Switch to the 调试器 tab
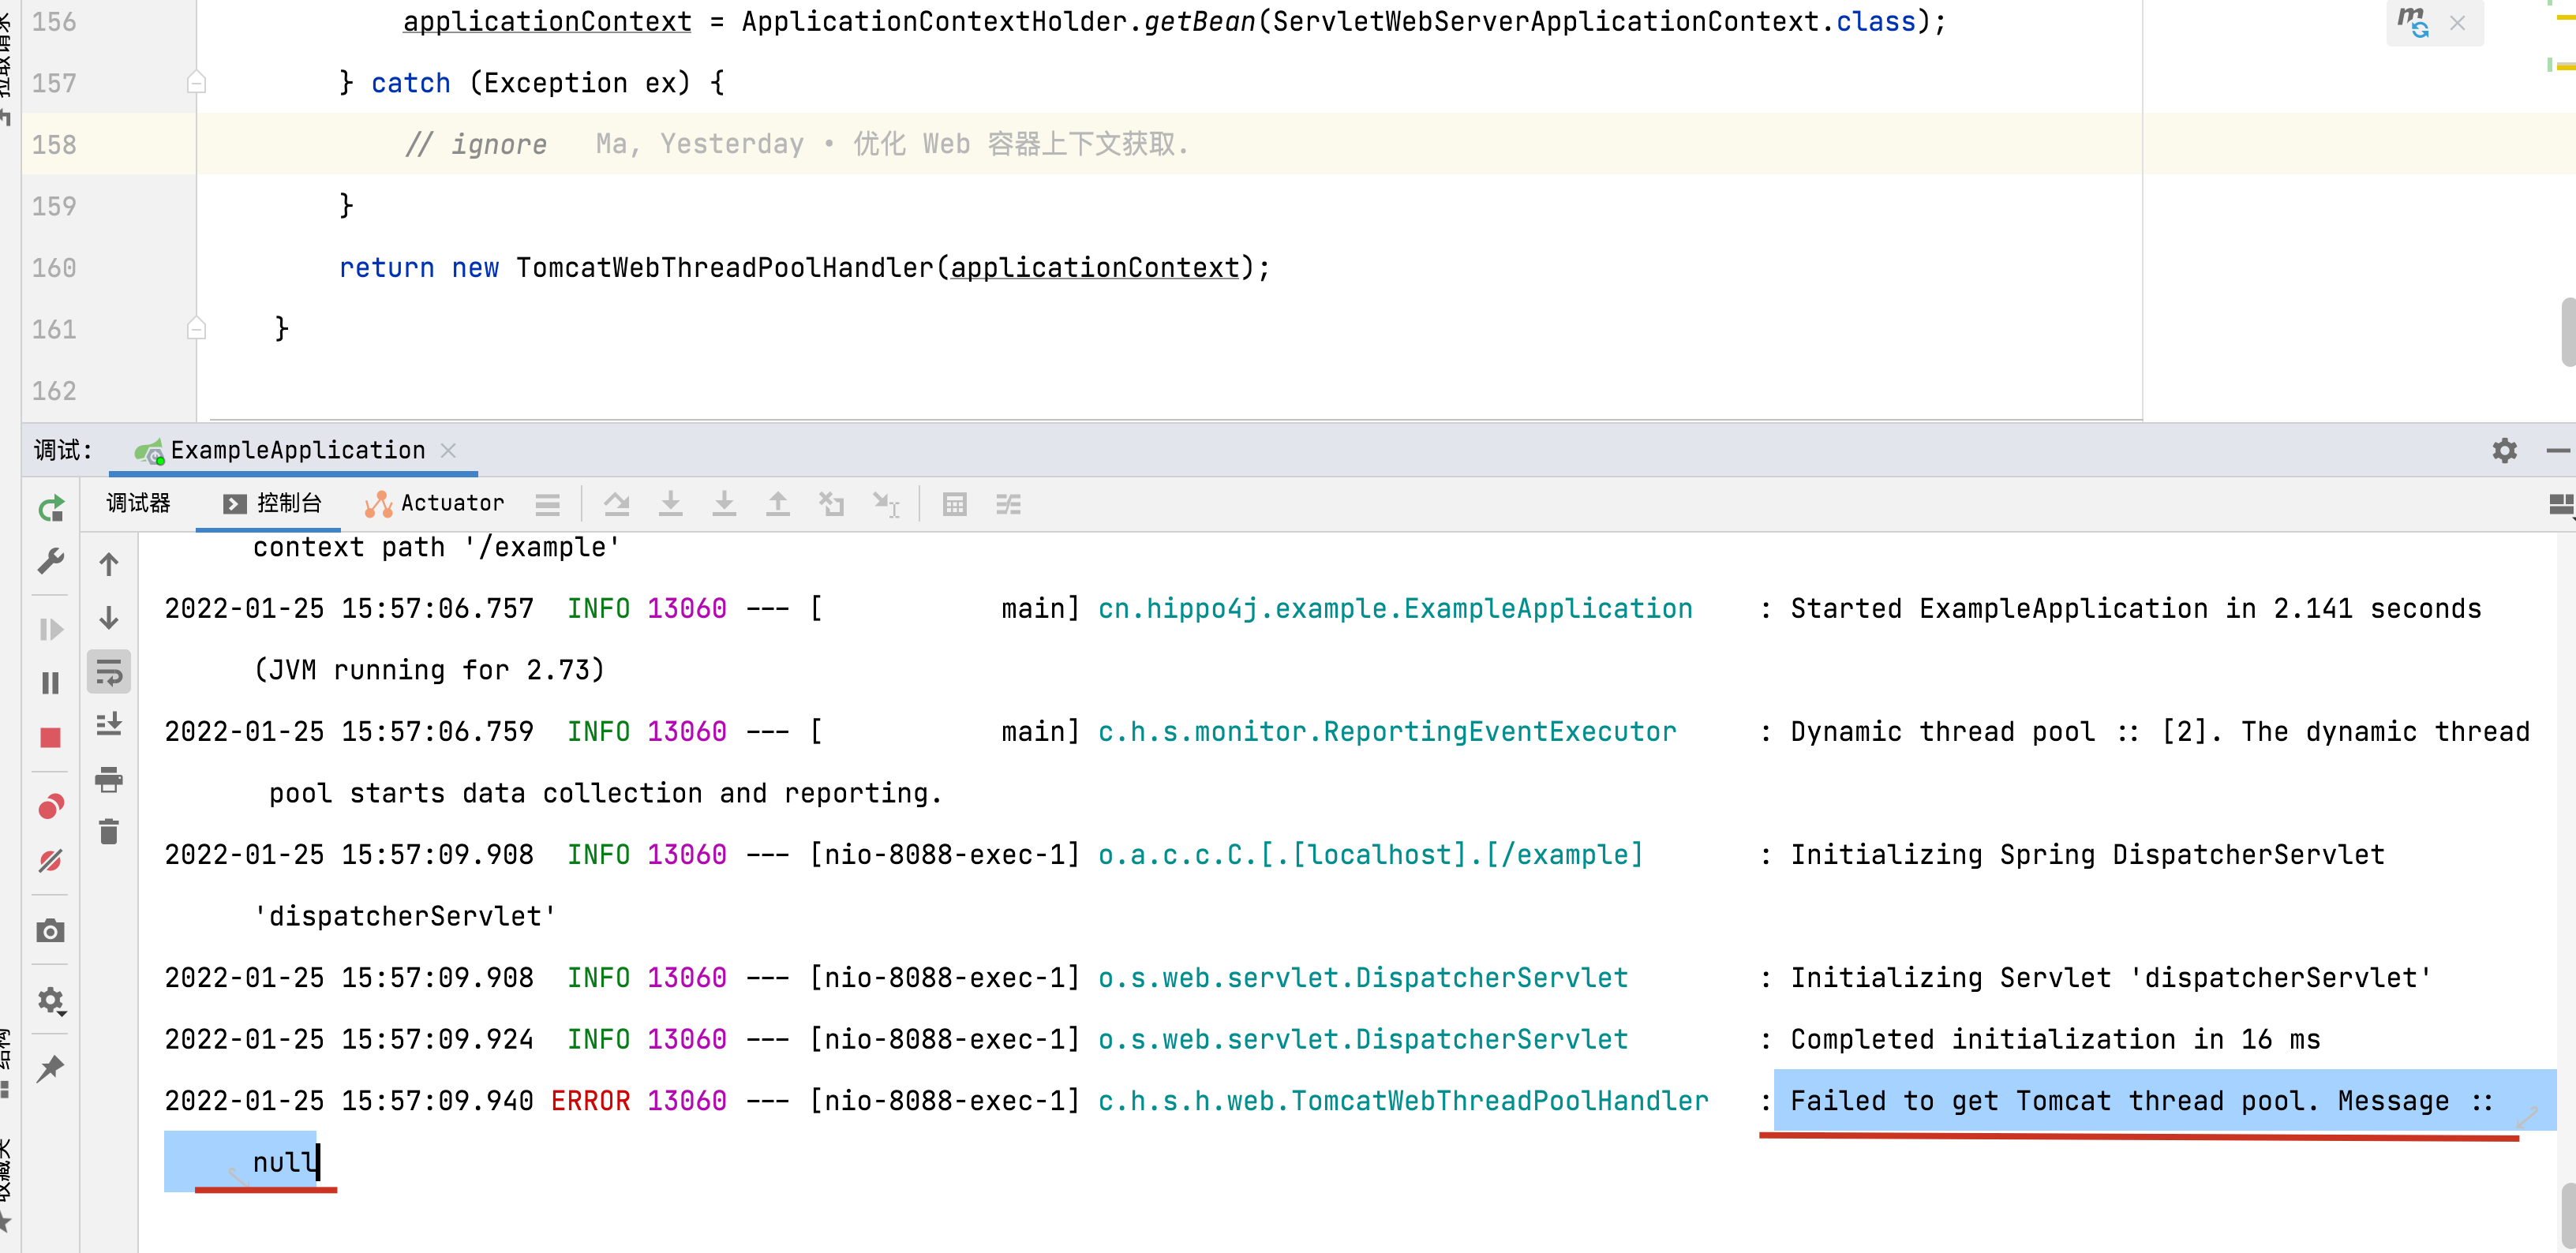 (x=138, y=503)
